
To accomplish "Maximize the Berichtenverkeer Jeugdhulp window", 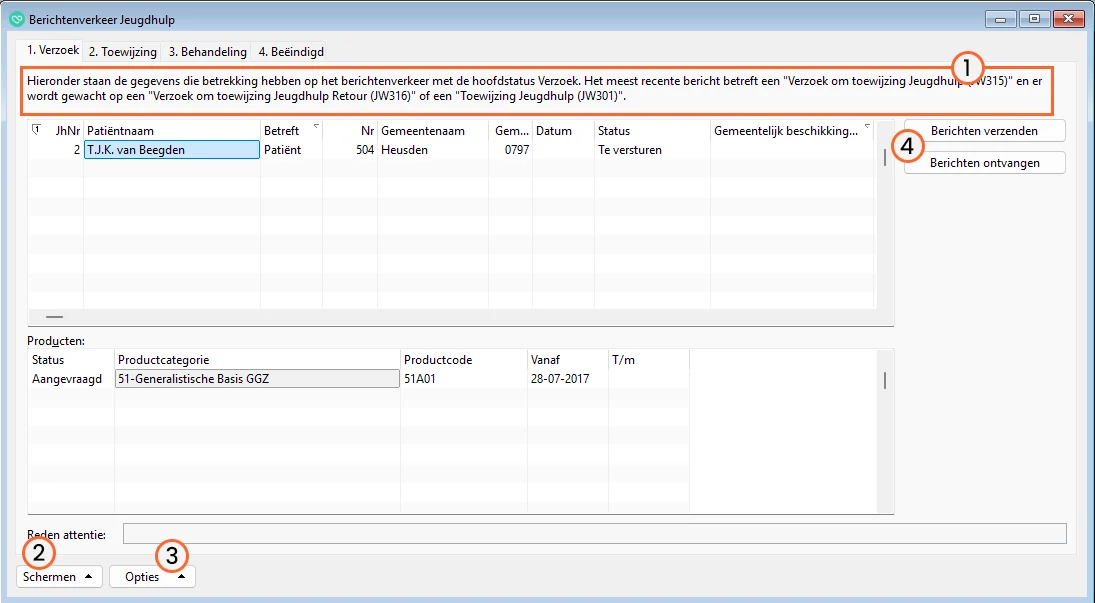I will point(1034,19).
